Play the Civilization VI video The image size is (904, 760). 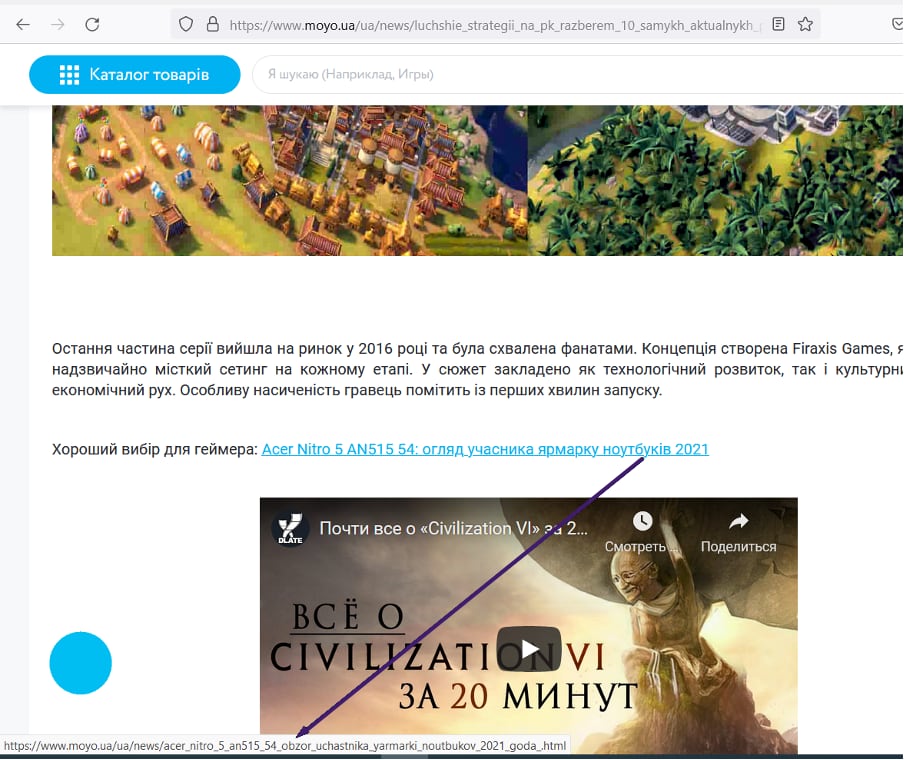pyautogui.click(x=529, y=649)
